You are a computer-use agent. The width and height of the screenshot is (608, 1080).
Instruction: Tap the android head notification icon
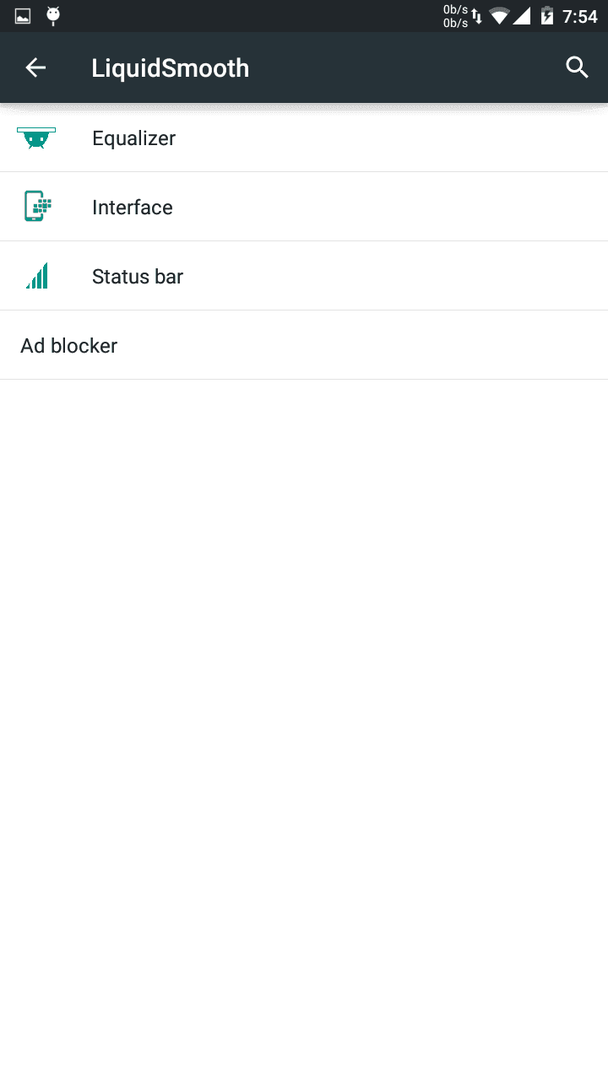coord(53,16)
